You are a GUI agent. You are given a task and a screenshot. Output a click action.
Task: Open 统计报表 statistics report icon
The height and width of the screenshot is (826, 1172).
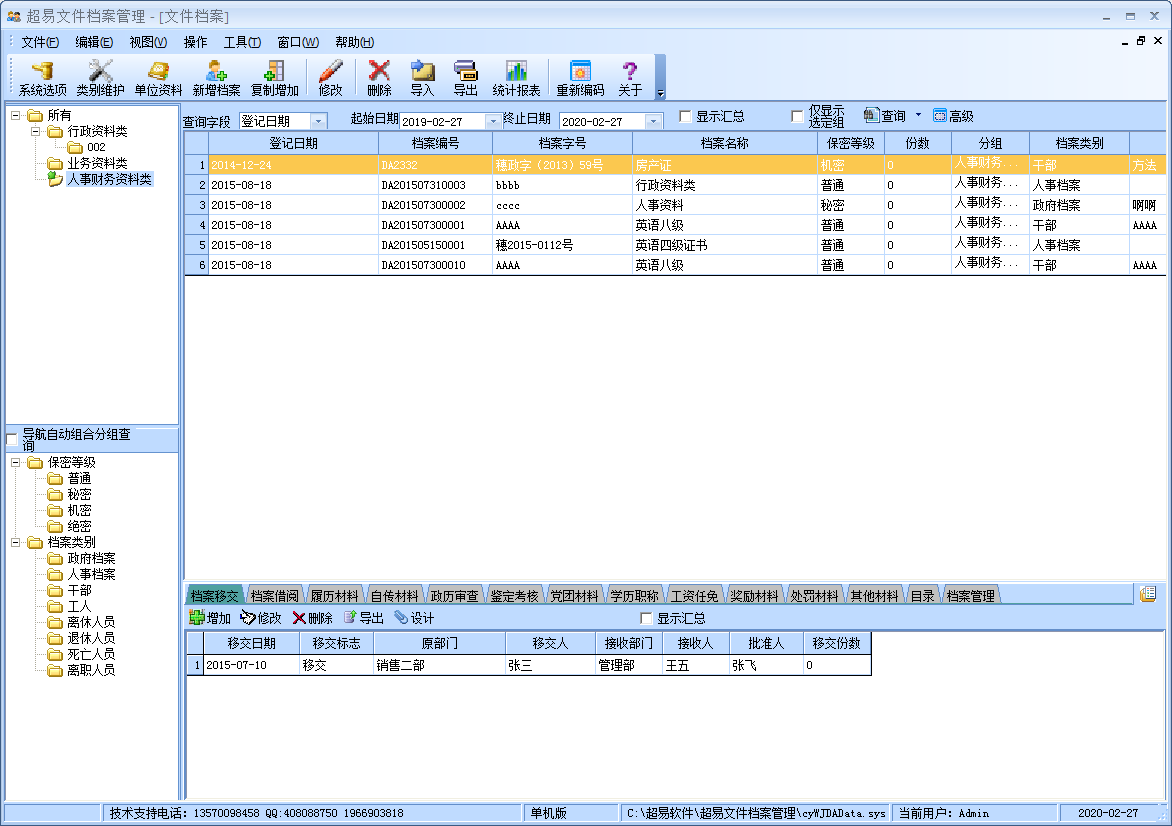tap(516, 78)
